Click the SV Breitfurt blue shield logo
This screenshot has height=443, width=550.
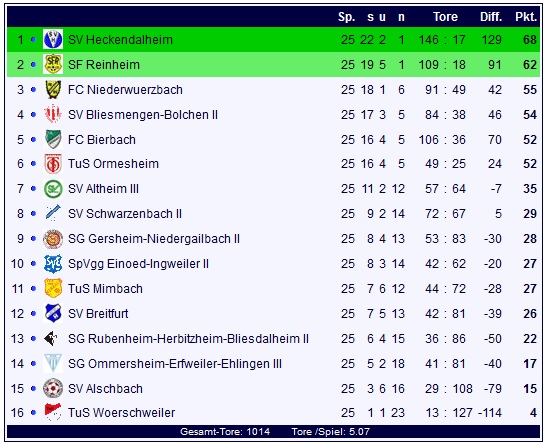(x=53, y=313)
